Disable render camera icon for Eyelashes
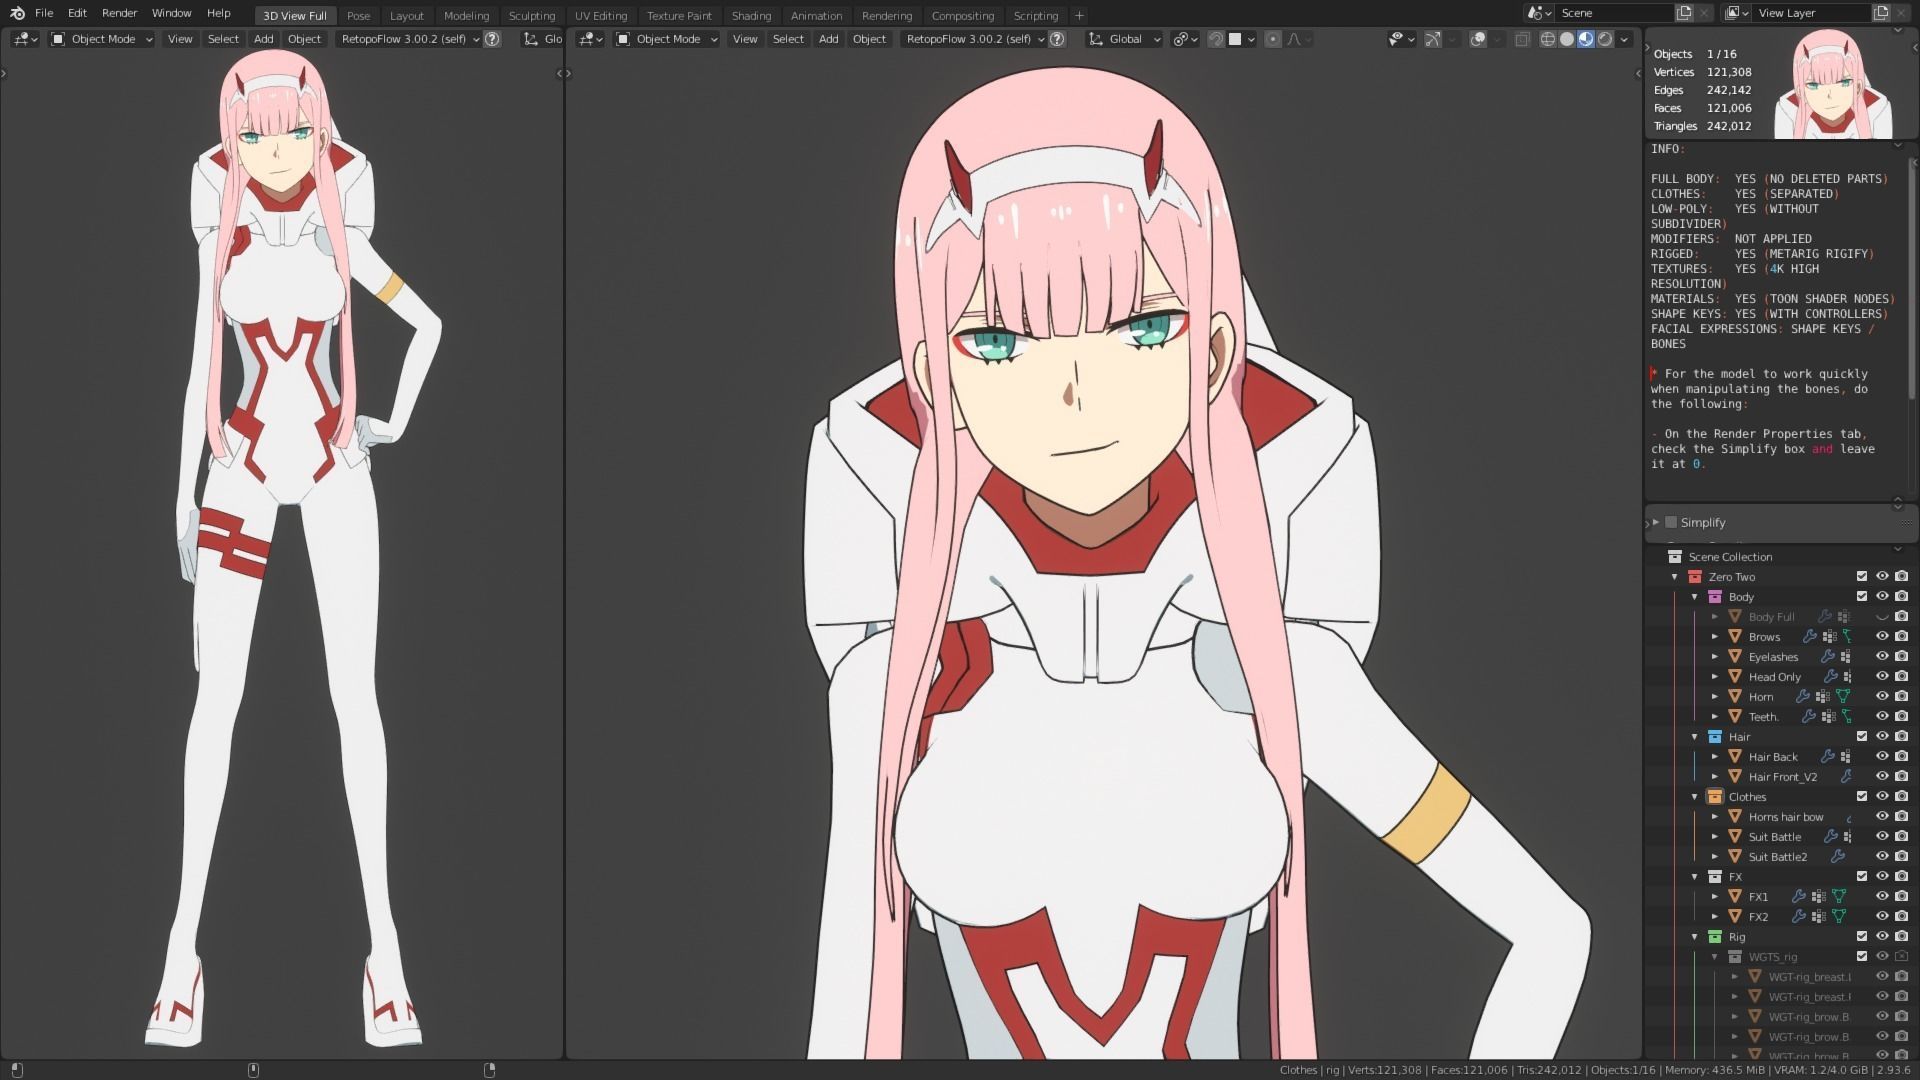Screen dimensions: 1920x1080 click(x=1901, y=656)
